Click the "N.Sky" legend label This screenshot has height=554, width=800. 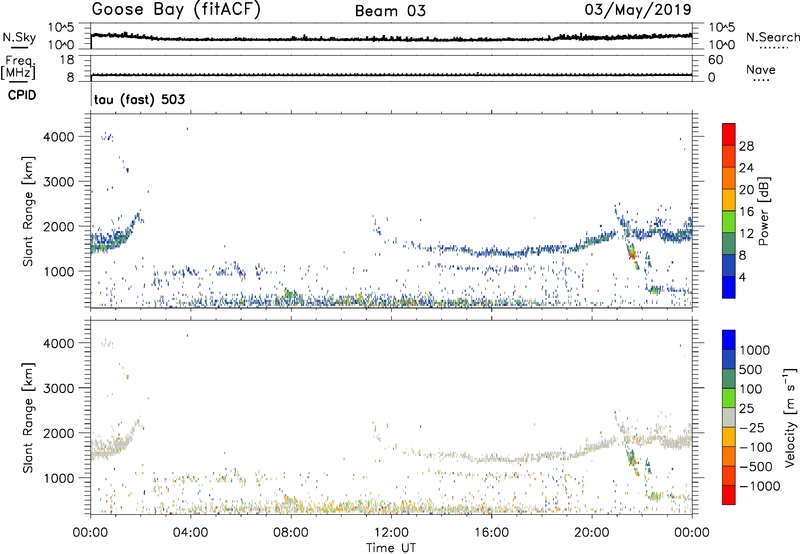click(x=19, y=37)
